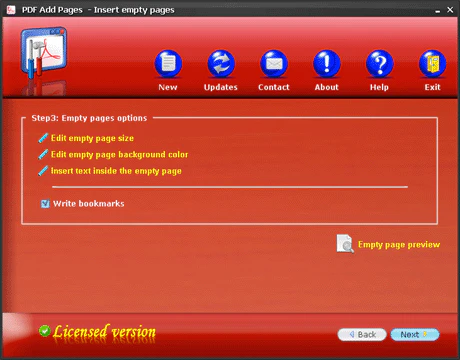This screenshot has width=460, height=360.
Task: Return to previous step with Back
Action: click(x=362, y=334)
